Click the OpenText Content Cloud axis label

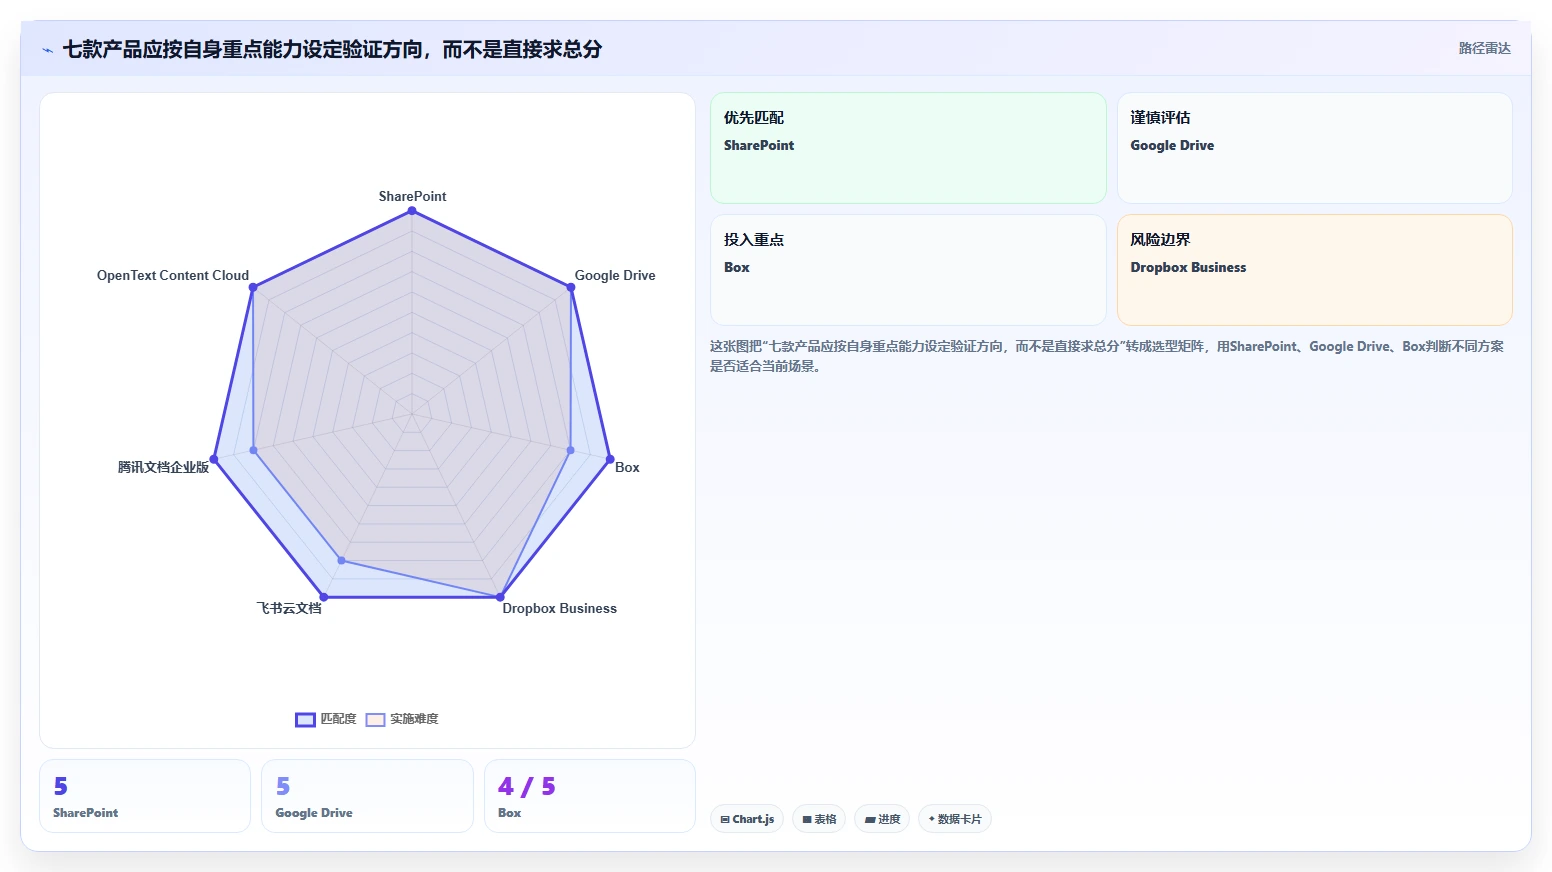(x=173, y=275)
